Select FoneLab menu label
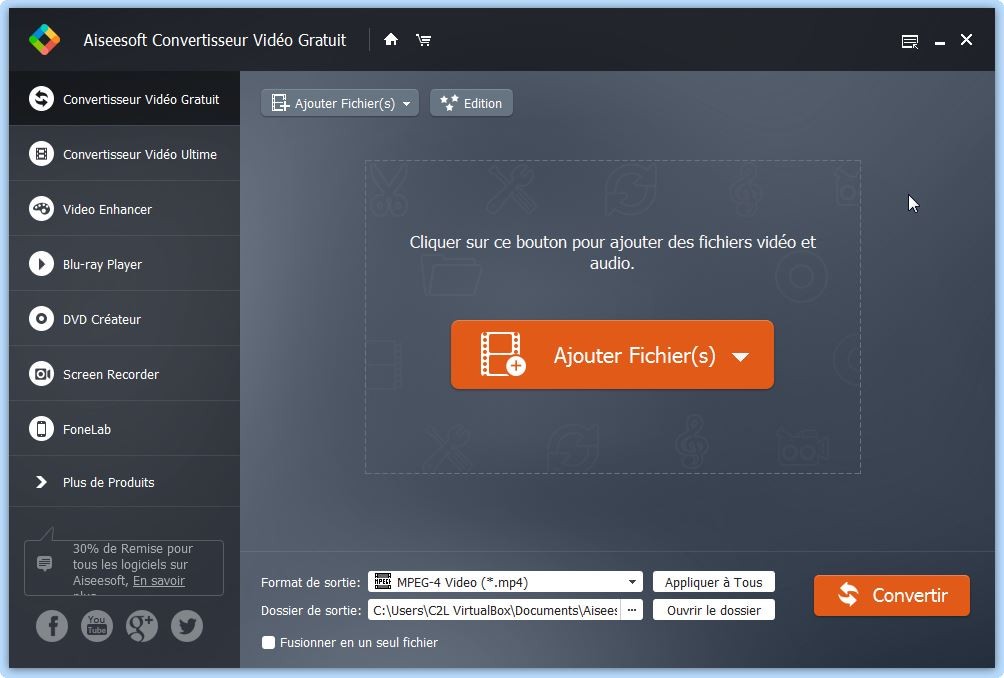Image resolution: width=1004 pixels, height=678 pixels. [86, 430]
